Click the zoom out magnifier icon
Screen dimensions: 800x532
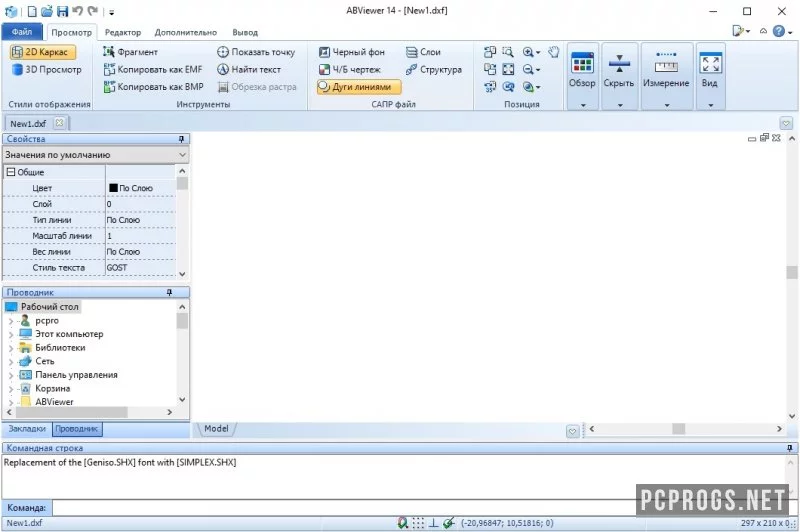pos(528,69)
